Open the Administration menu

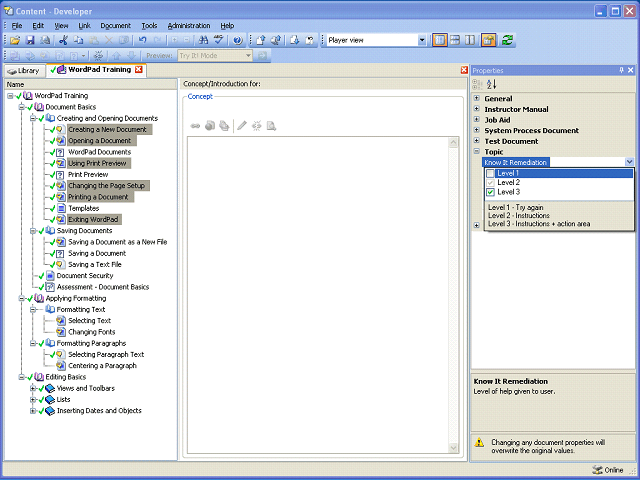(x=189, y=26)
